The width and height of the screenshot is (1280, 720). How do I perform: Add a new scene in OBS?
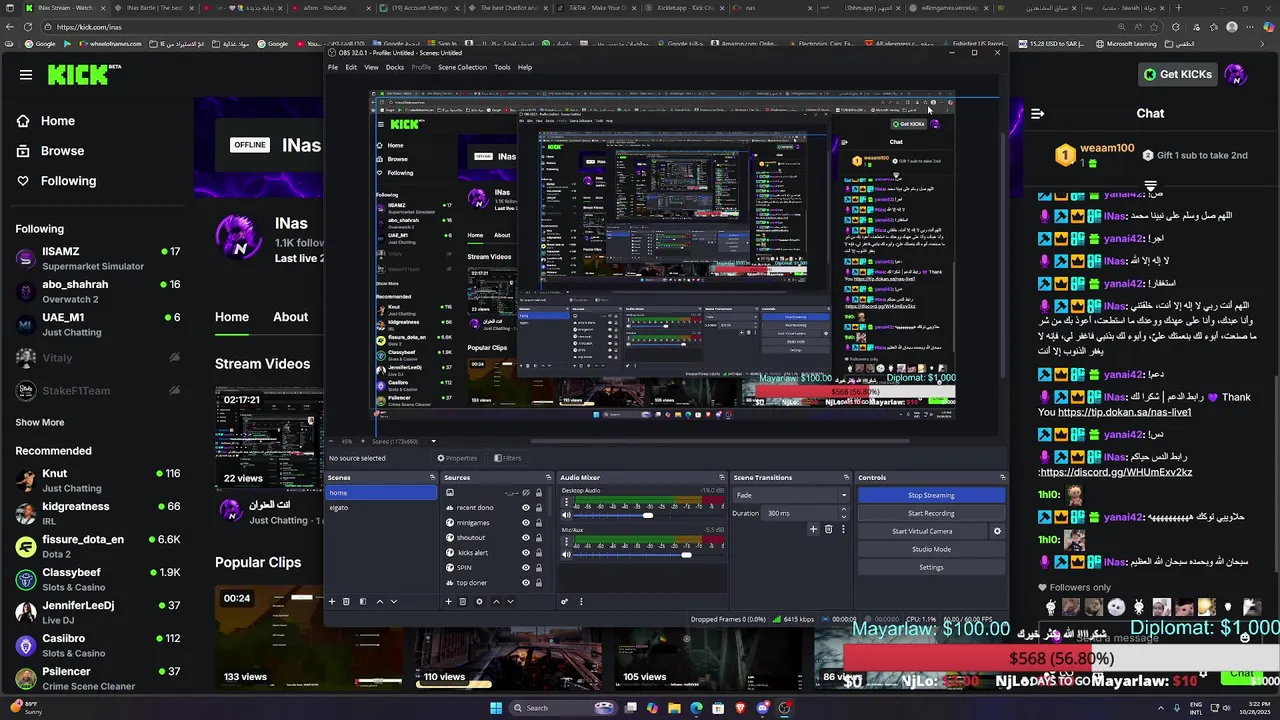[332, 601]
